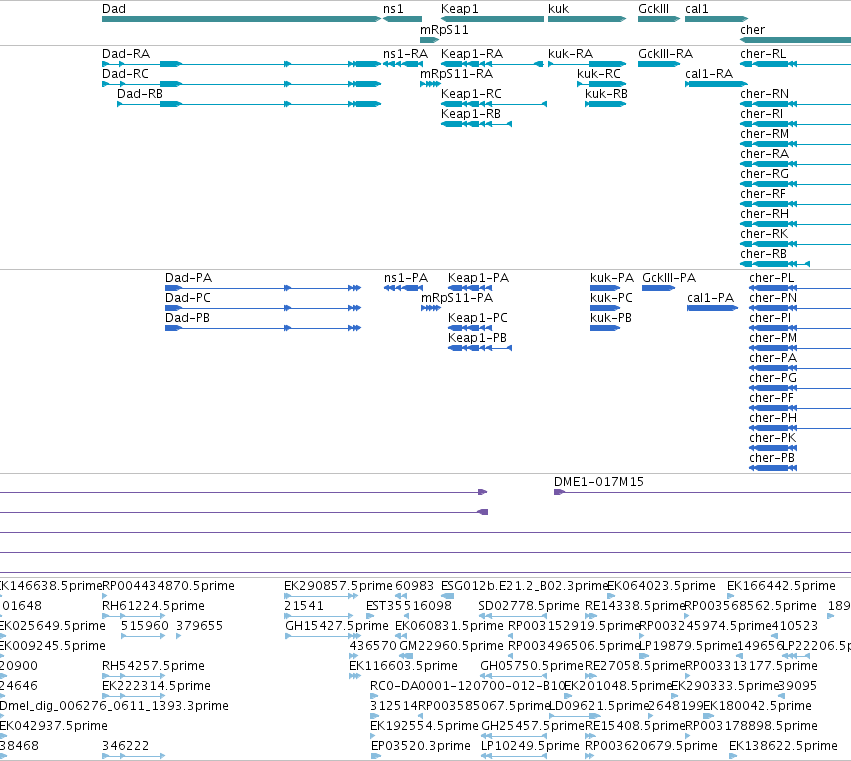
Task: Select the Dad-RB transcript label
Action: pos(140,94)
